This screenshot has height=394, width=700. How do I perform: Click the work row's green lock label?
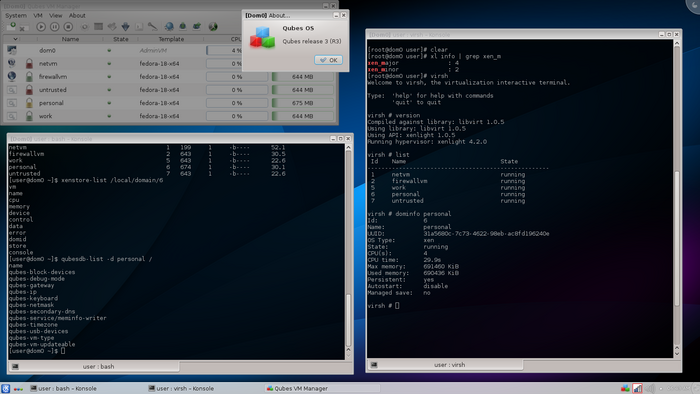29,116
